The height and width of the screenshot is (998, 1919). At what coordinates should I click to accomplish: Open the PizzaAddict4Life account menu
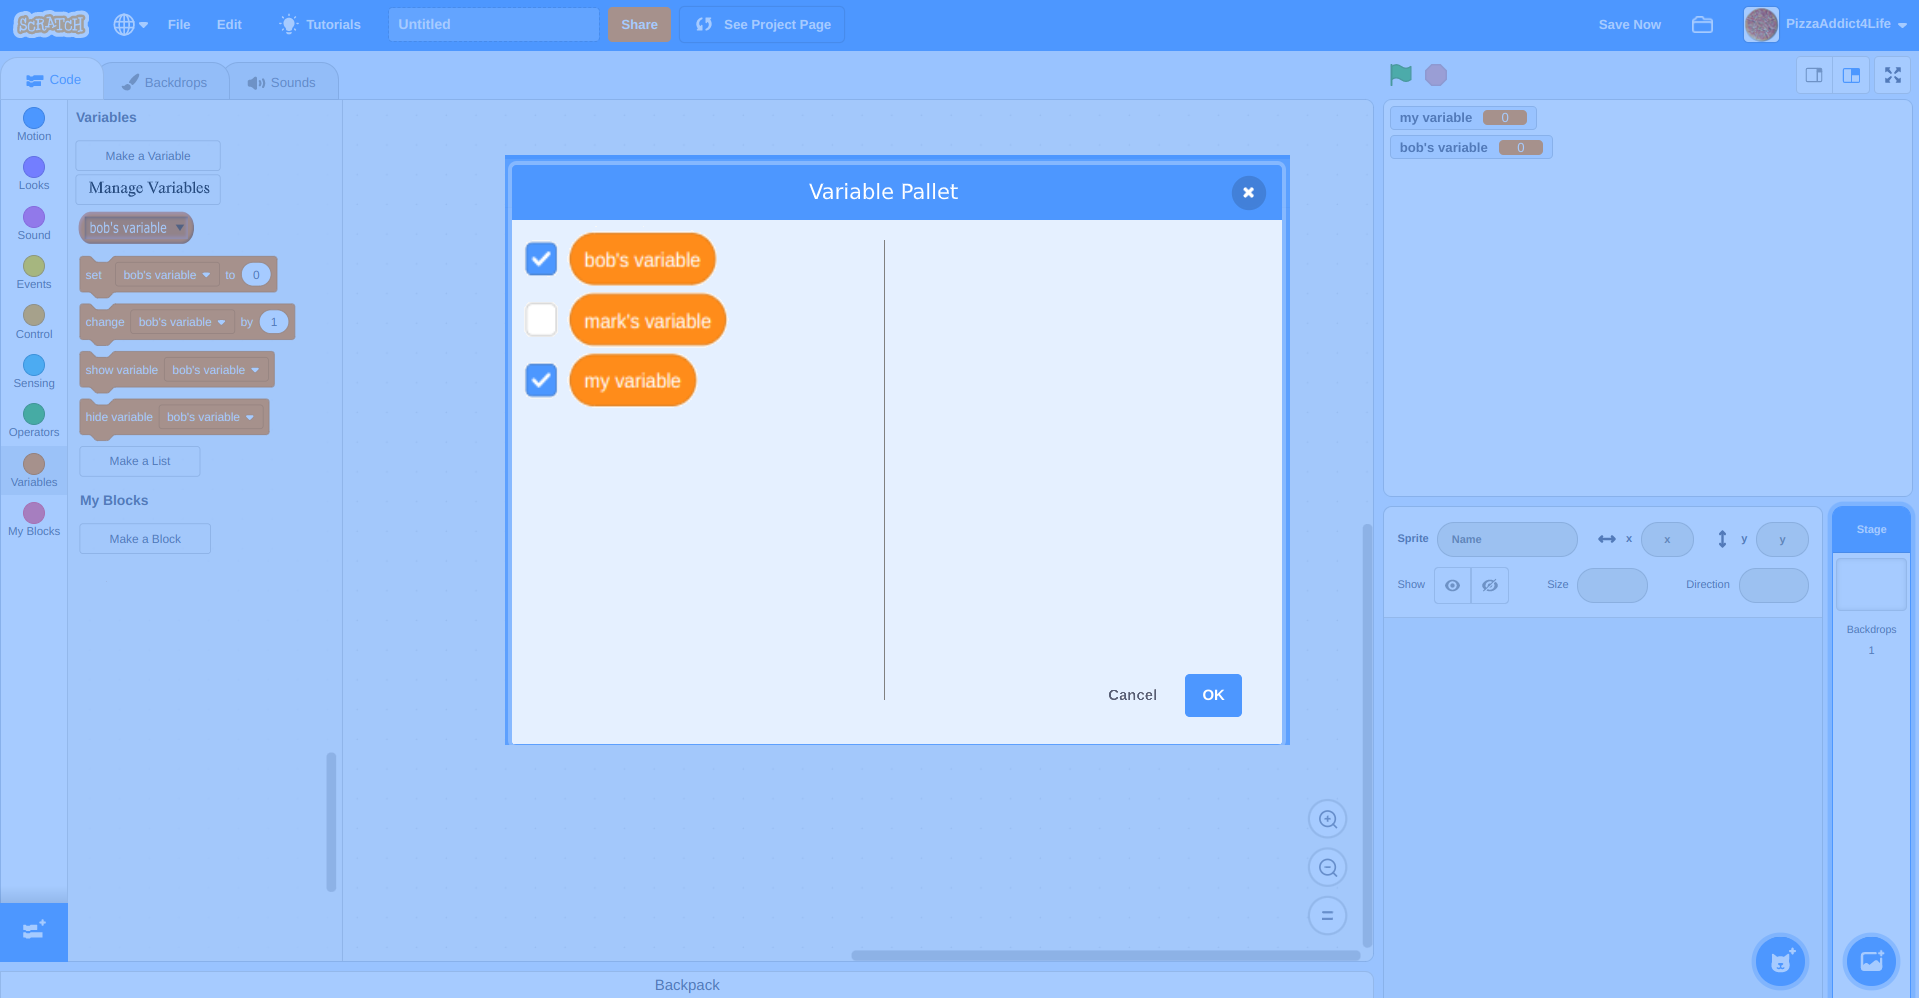(x=1825, y=25)
